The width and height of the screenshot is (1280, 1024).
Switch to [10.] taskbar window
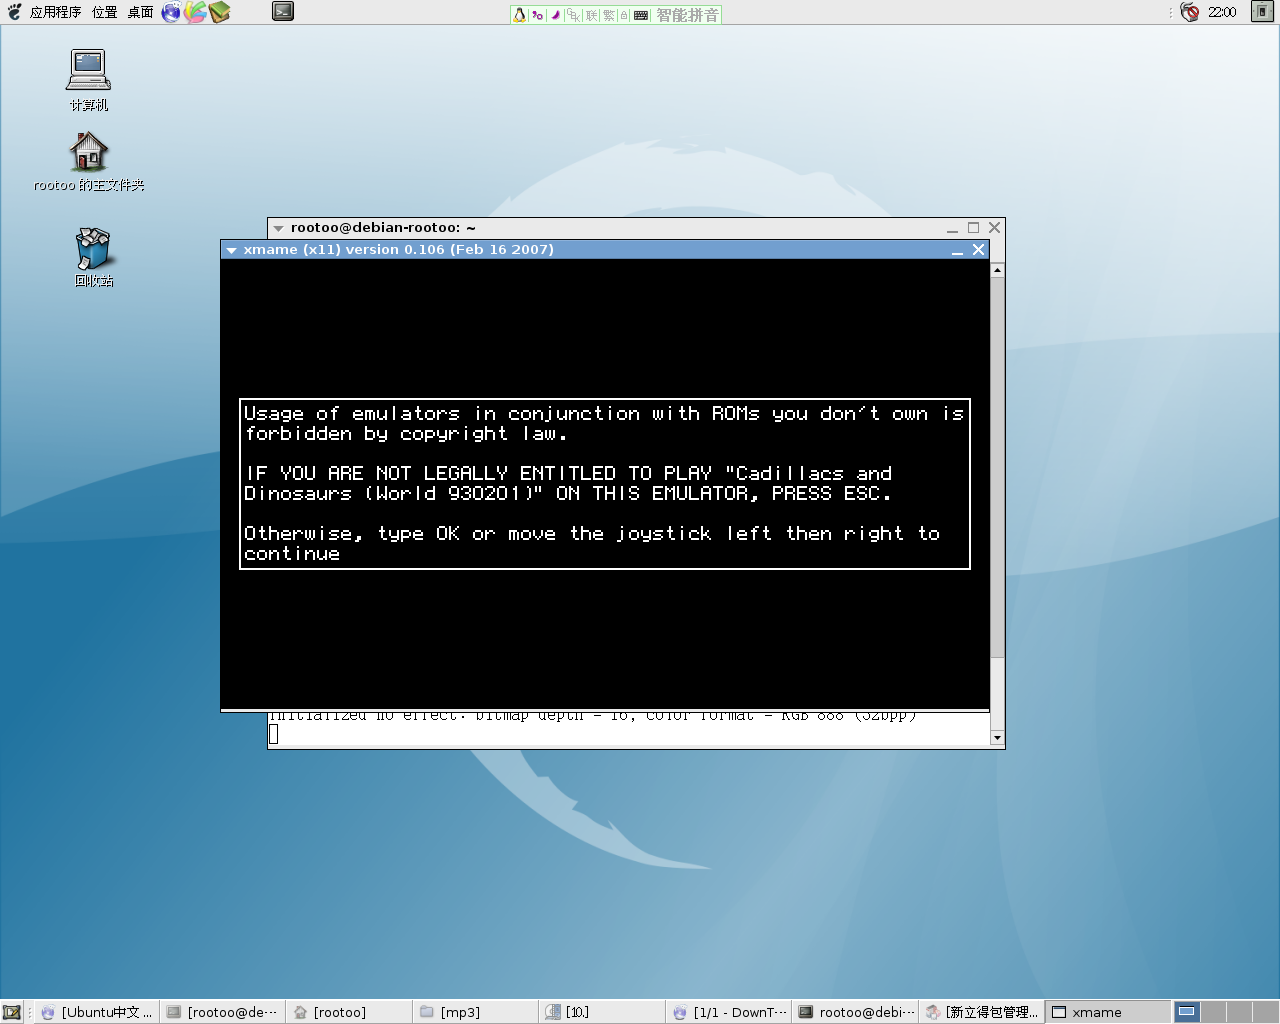600,1012
